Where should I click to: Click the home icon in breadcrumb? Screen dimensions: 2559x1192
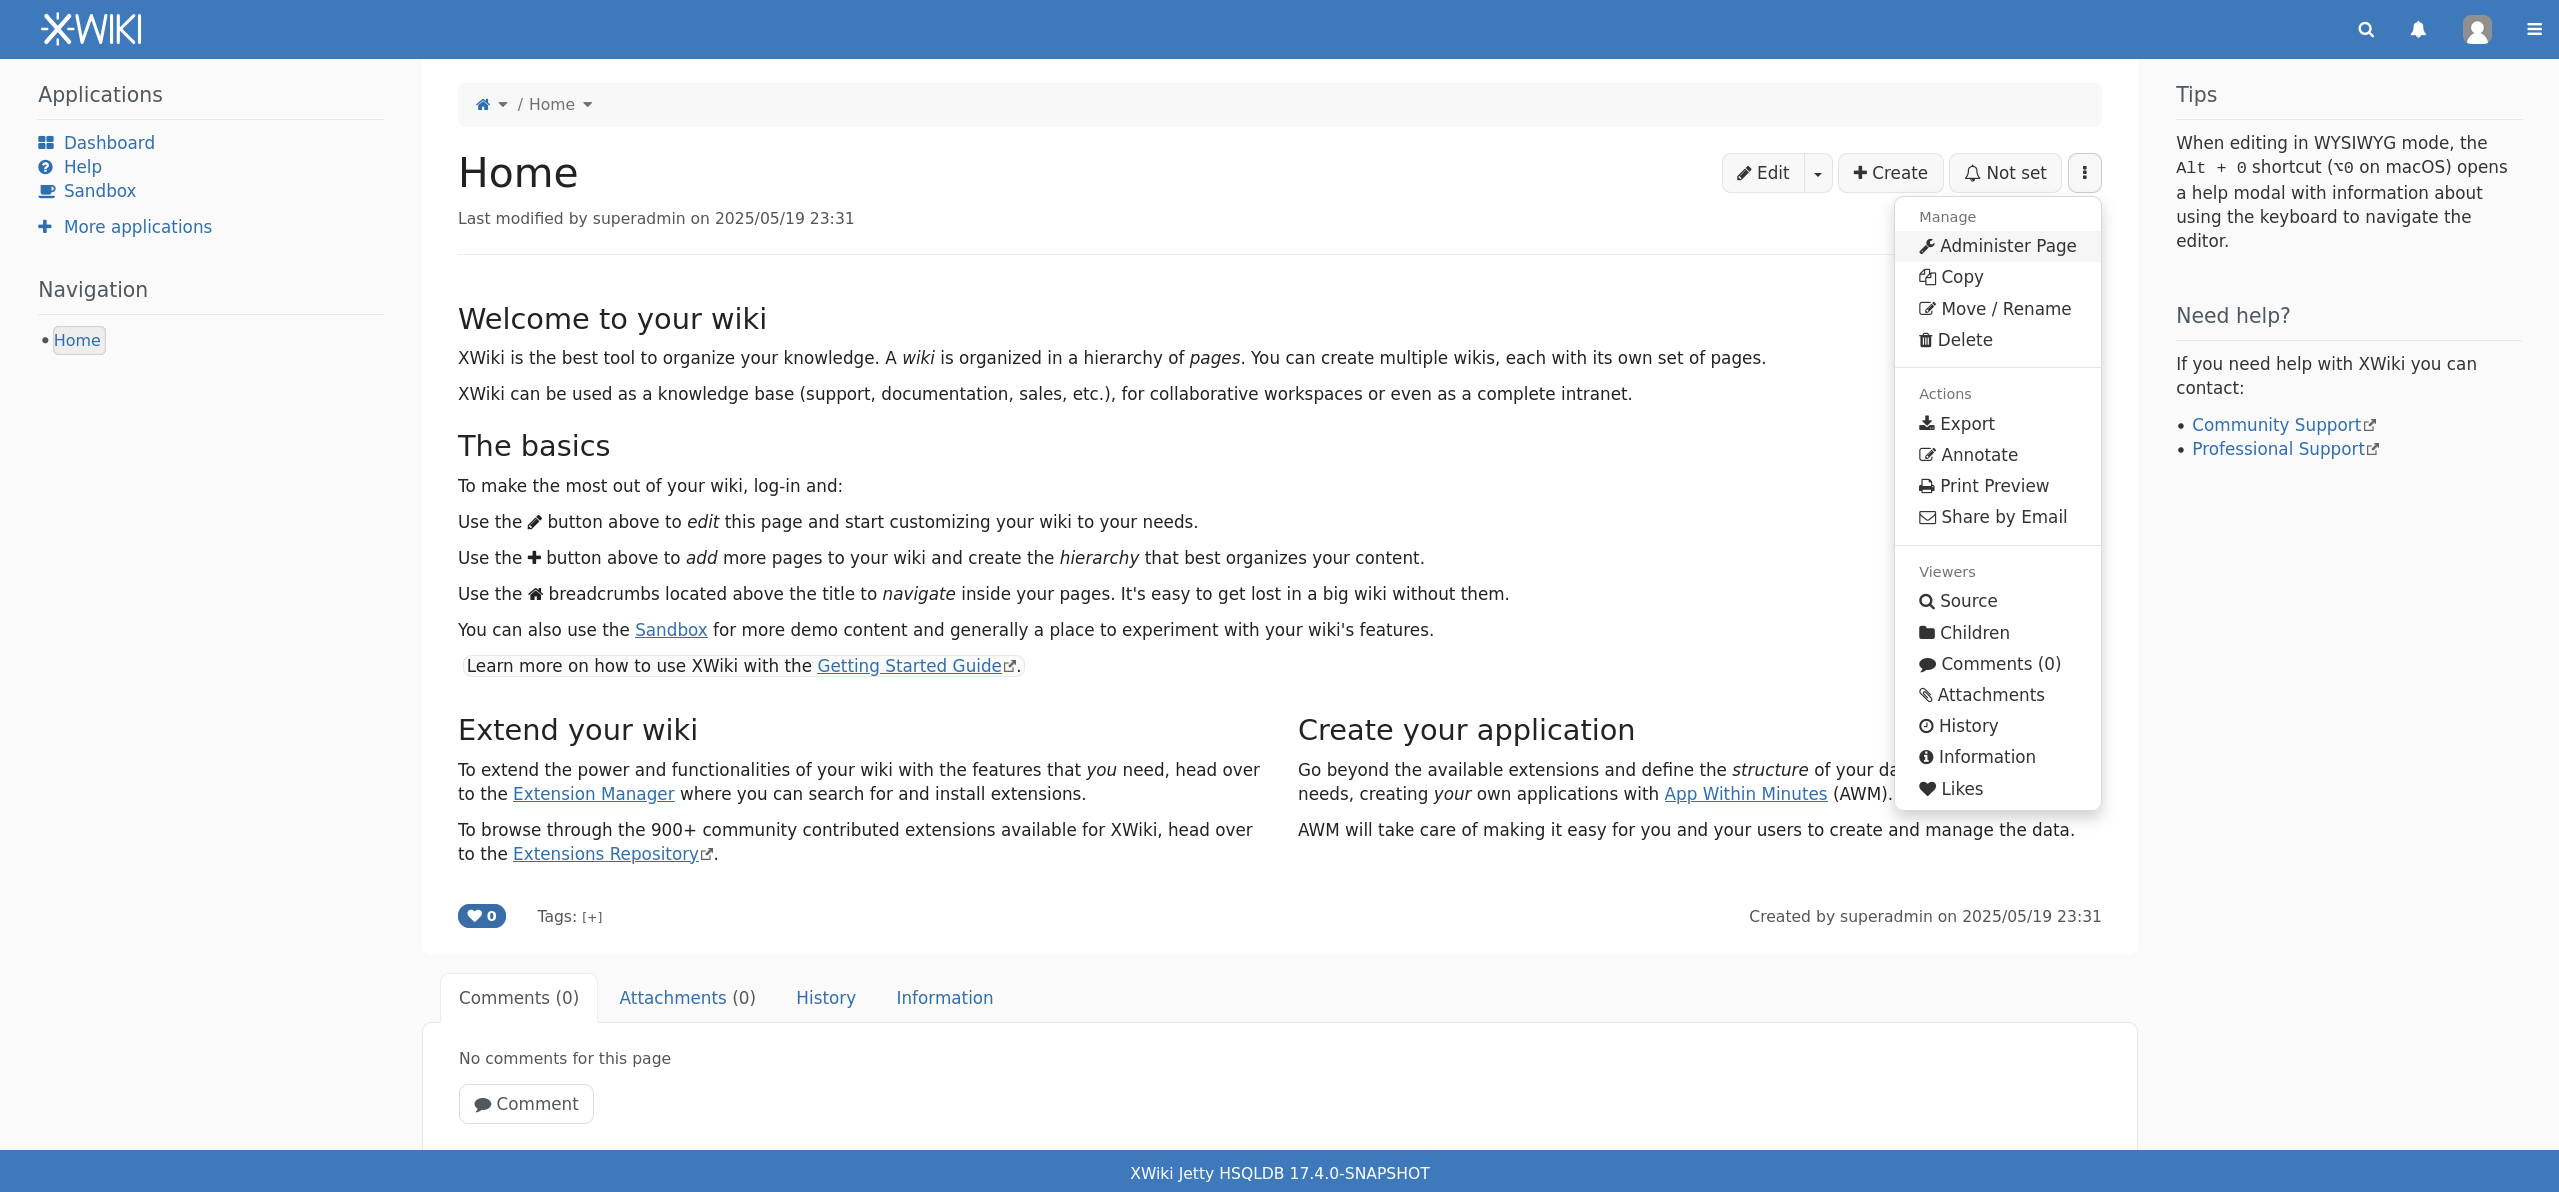(483, 104)
